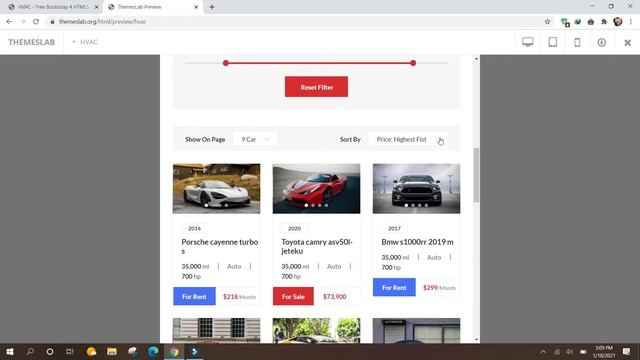Click the For Sale button on Toyota card
This screenshot has height=360, width=640.
tap(293, 296)
